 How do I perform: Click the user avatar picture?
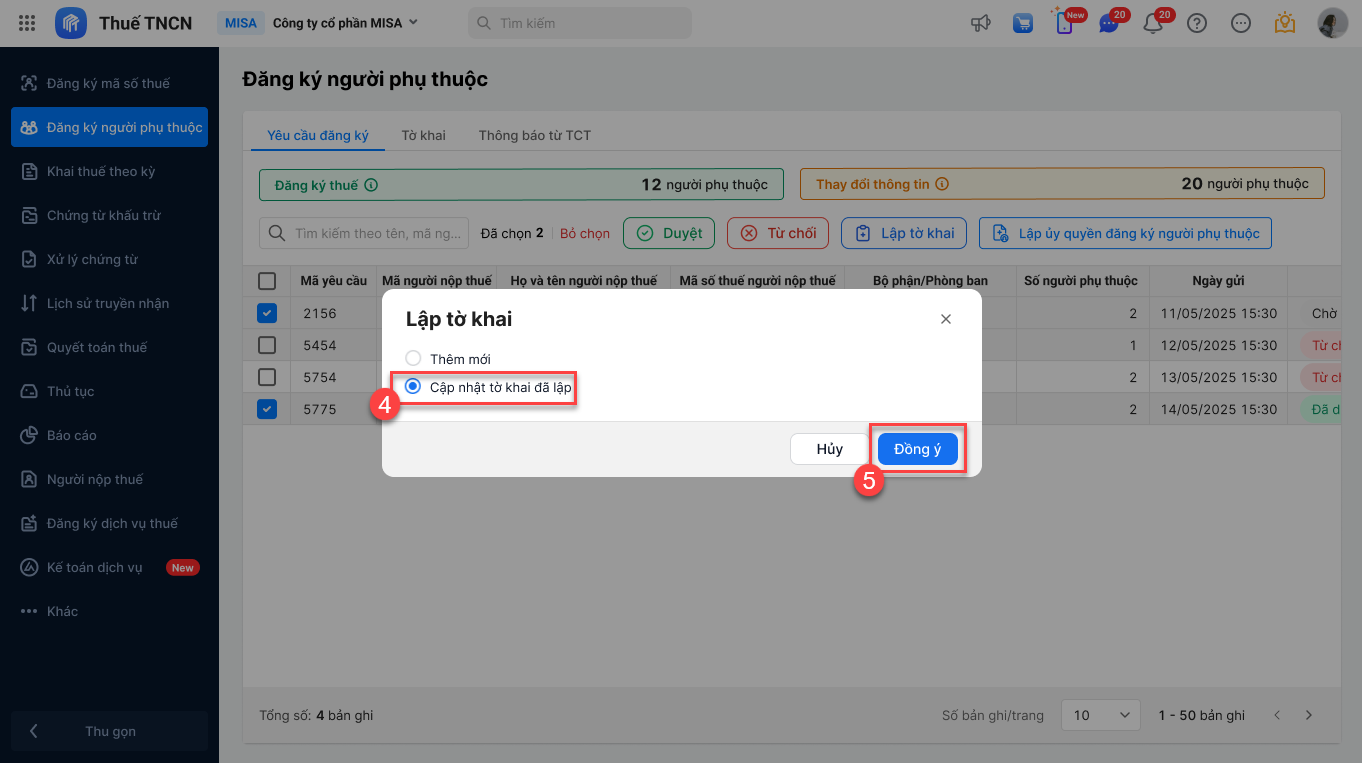[1332, 23]
